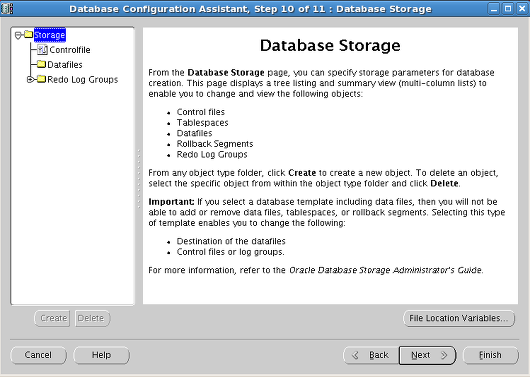The image size is (530, 377).
Task: Click the disabled Create button
Action: (x=52, y=318)
